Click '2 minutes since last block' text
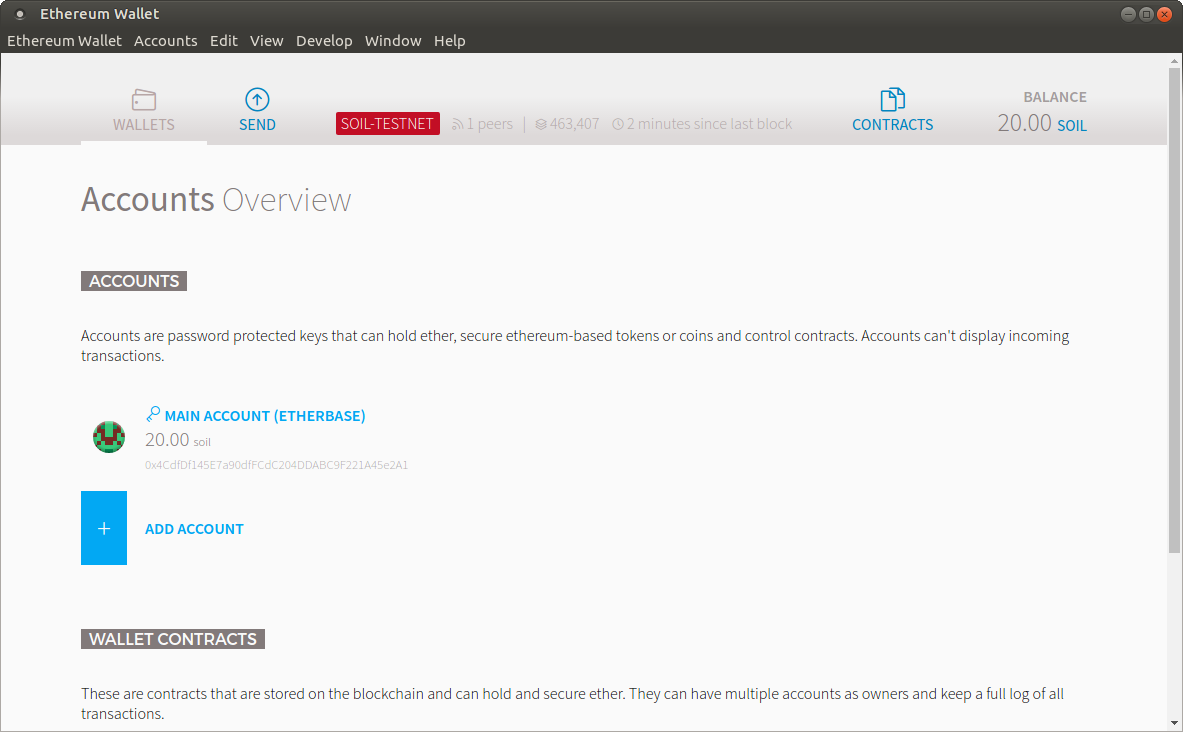This screenshot has height=732, width=1183. click(709, 124)
